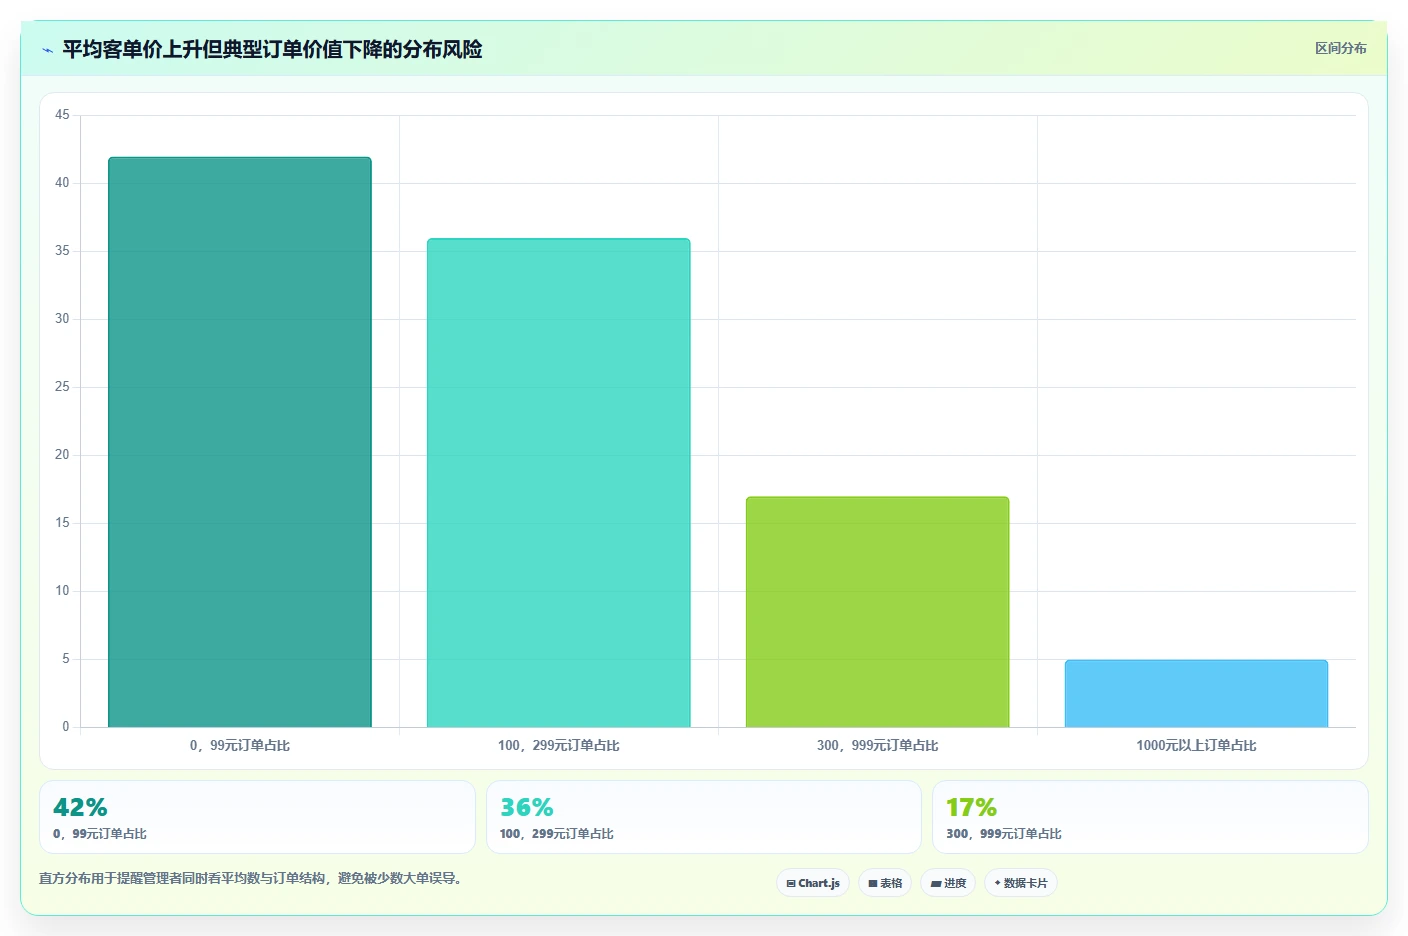This screenshot has width=1408, height=936.
Task: Click the 区间分布 badge in the header
Action: click(x=1340, y=48)
